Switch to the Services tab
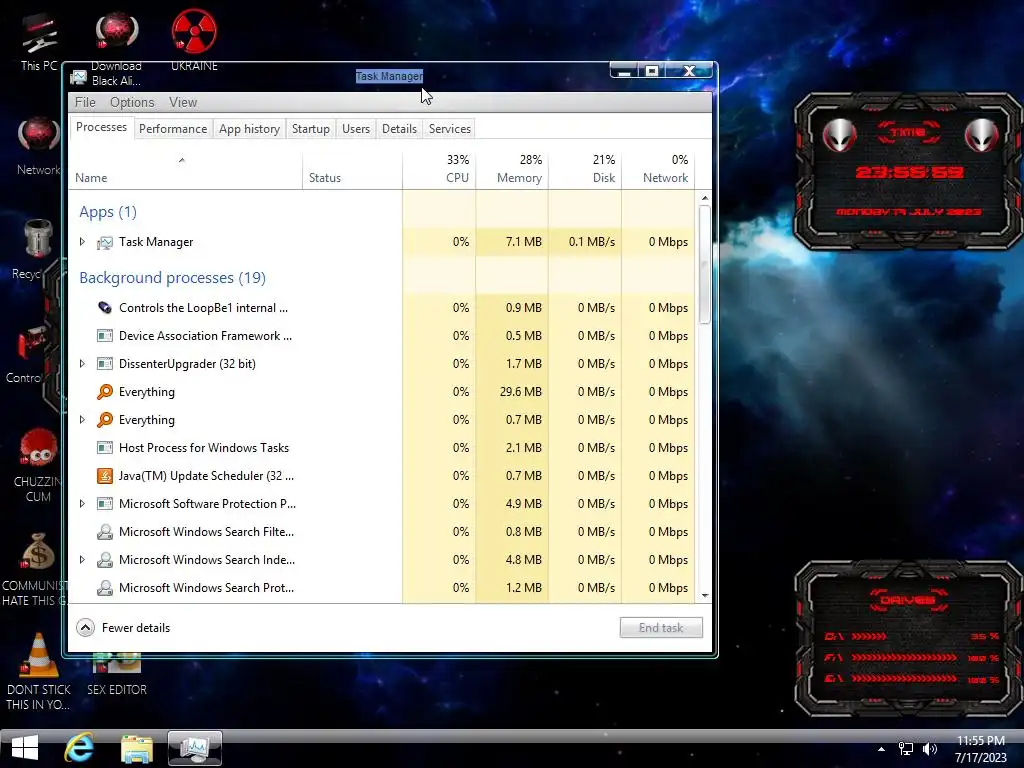The width and height of the screenshot is (1024, 768). pos(450,129)
